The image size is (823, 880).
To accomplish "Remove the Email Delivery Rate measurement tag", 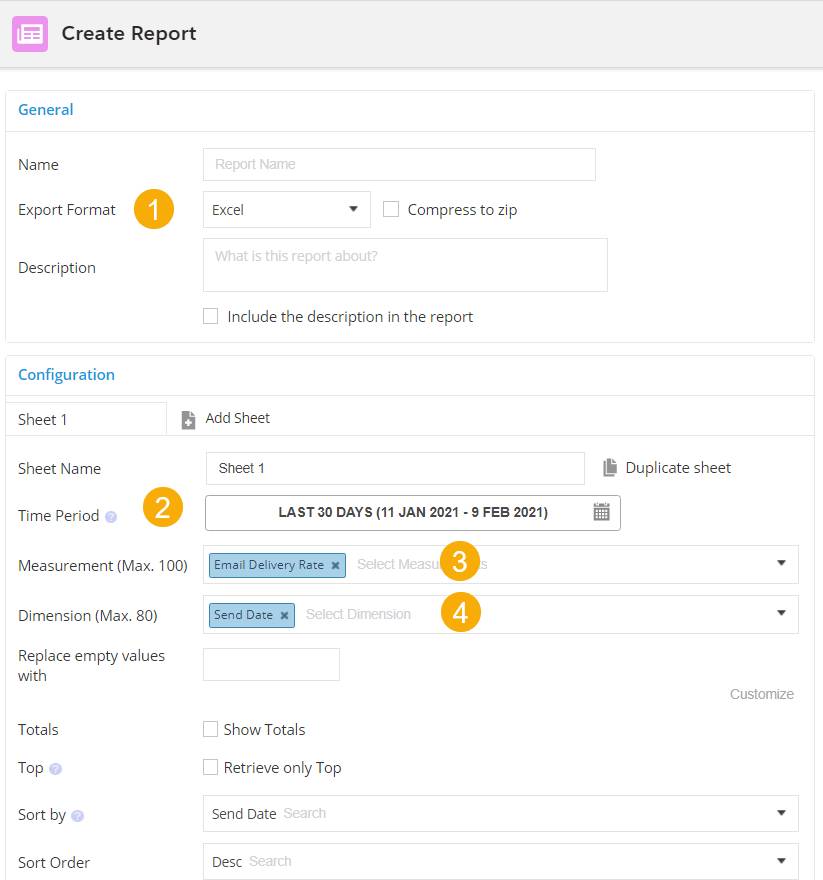I will click(x=335, y=564).
